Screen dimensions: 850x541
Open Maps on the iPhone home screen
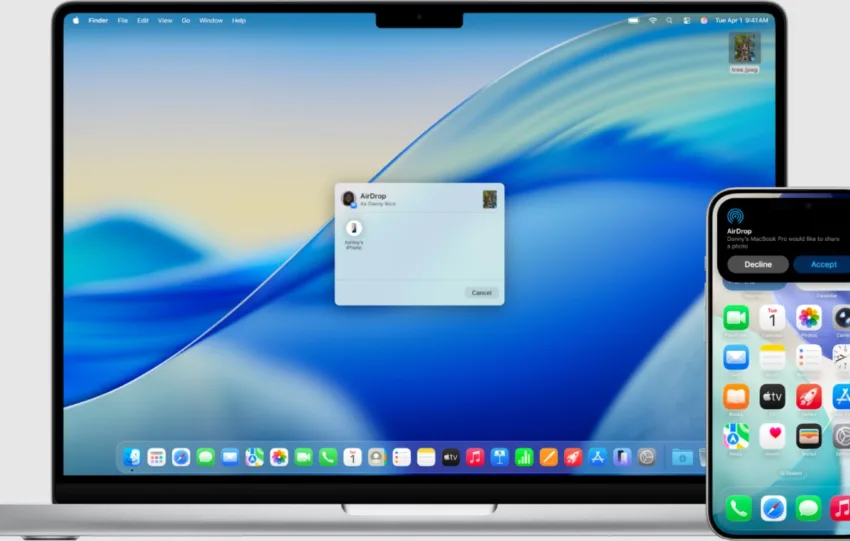[736, 436]
